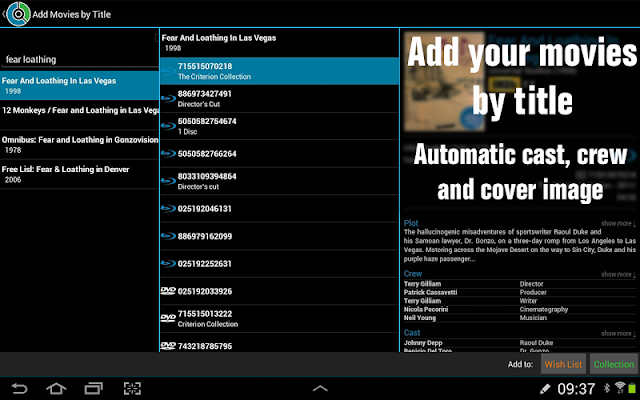Tap the pencil icon in the status bar

[544, 389]
